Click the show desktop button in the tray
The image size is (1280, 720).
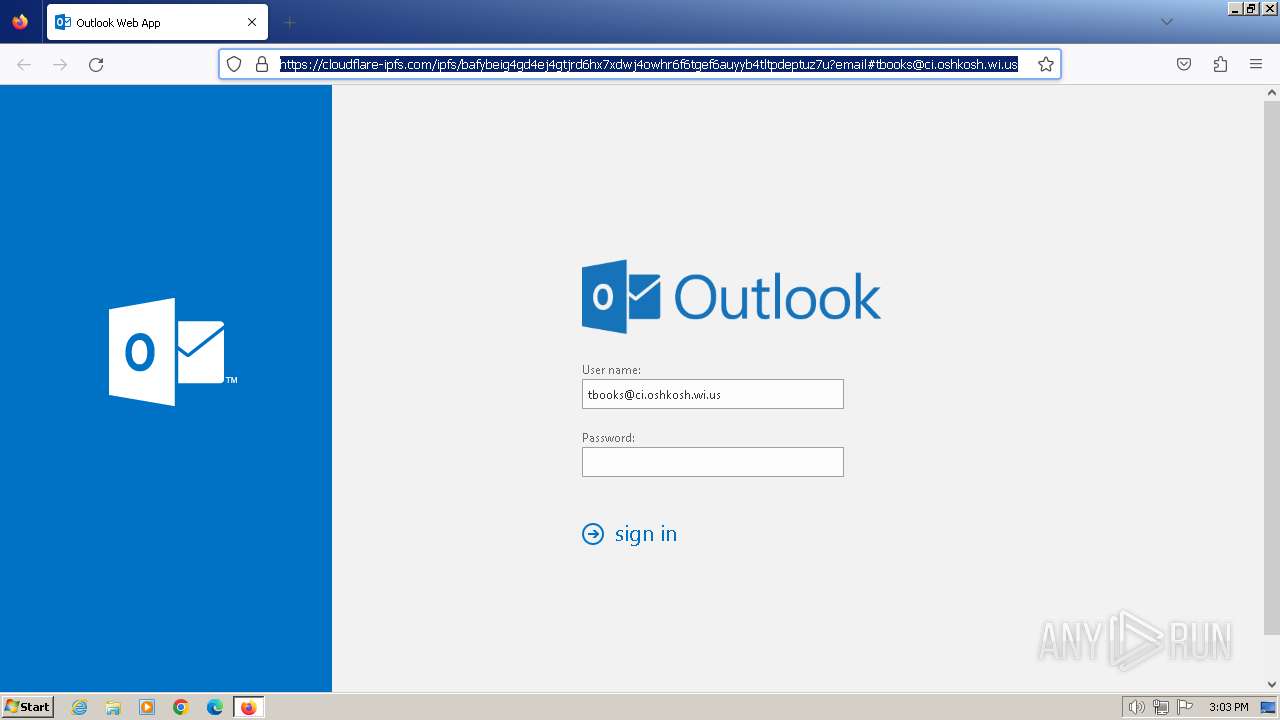click(x=1268, y=707)
